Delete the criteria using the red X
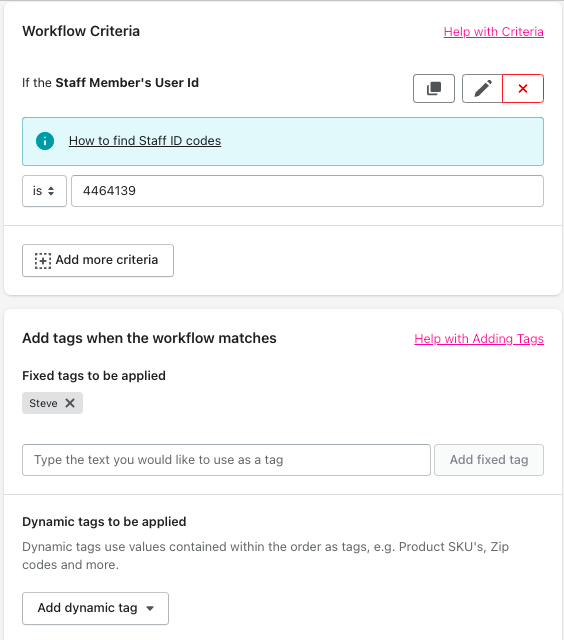Screen dimensions: 564x640 (x=523, y=88)
